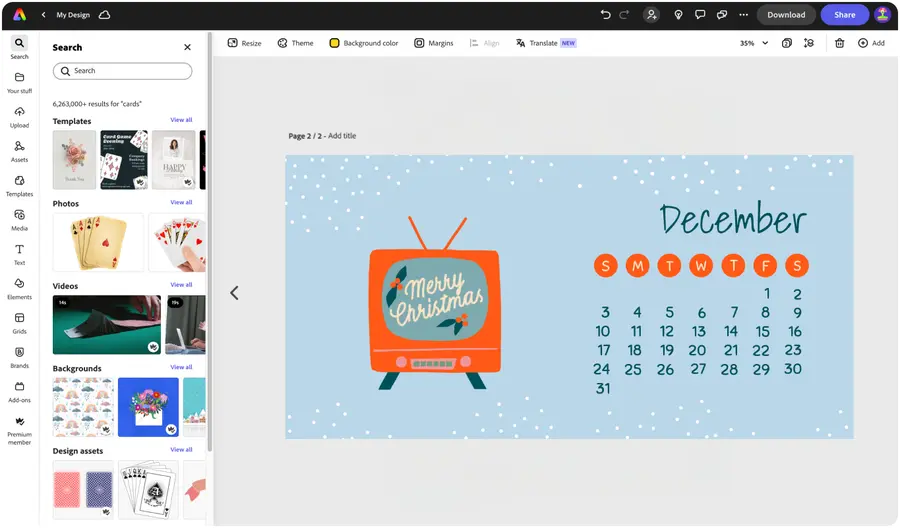This screenshot has height=528, width=900.
Task: View all Design assets results
Action: pos(181,449)
